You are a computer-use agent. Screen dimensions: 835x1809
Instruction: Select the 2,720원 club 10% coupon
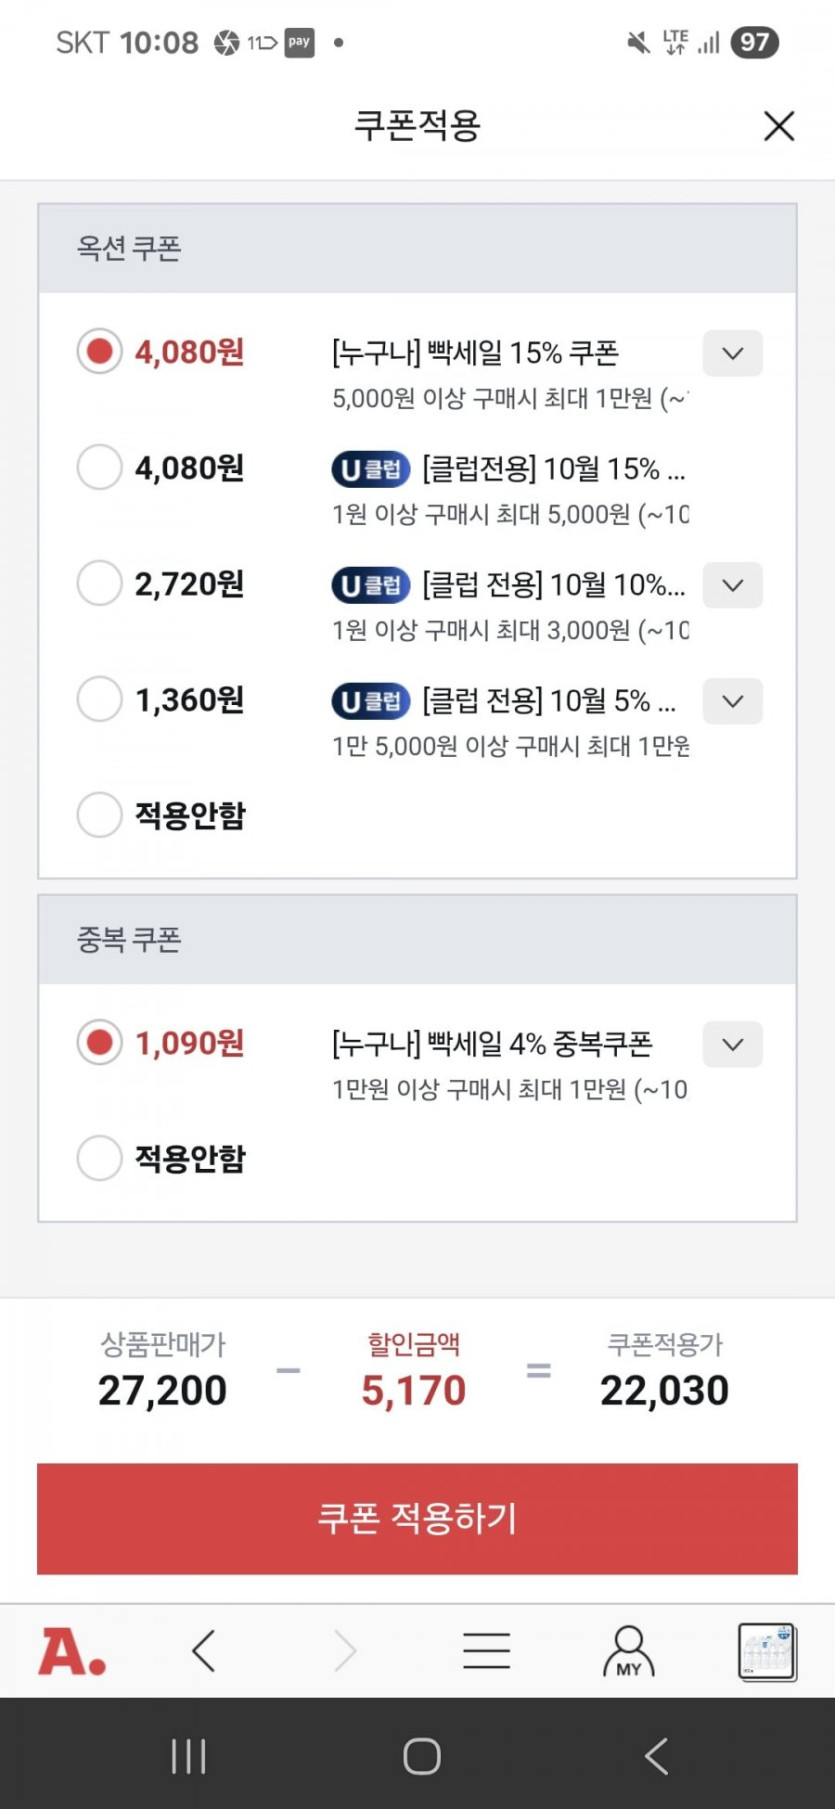[100, 583]
